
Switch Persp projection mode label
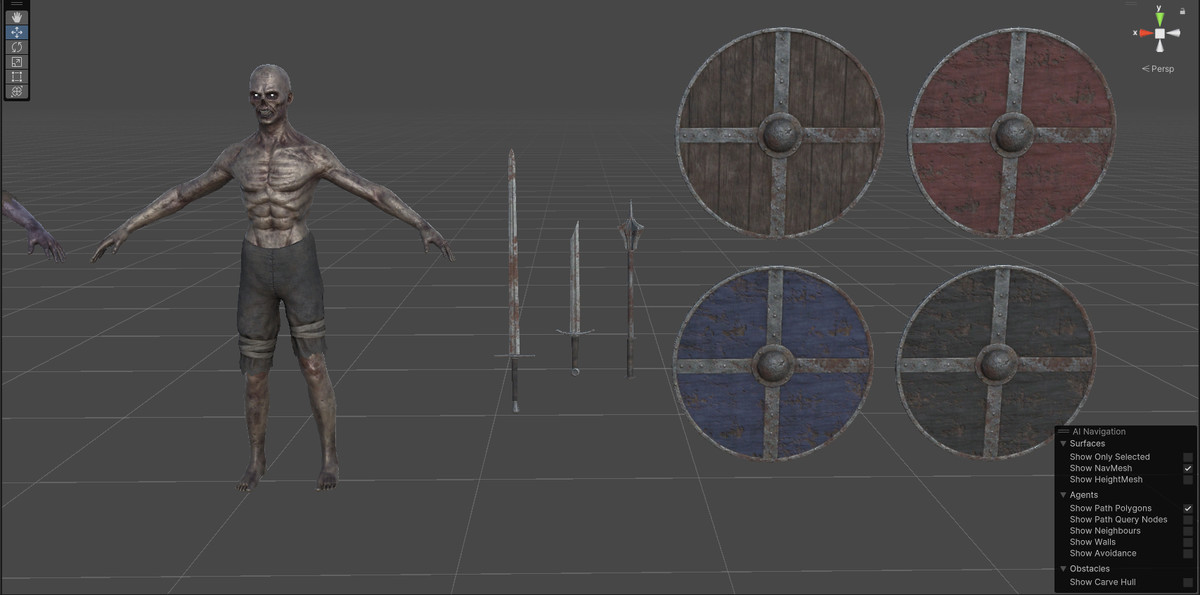coord(1159,69)
